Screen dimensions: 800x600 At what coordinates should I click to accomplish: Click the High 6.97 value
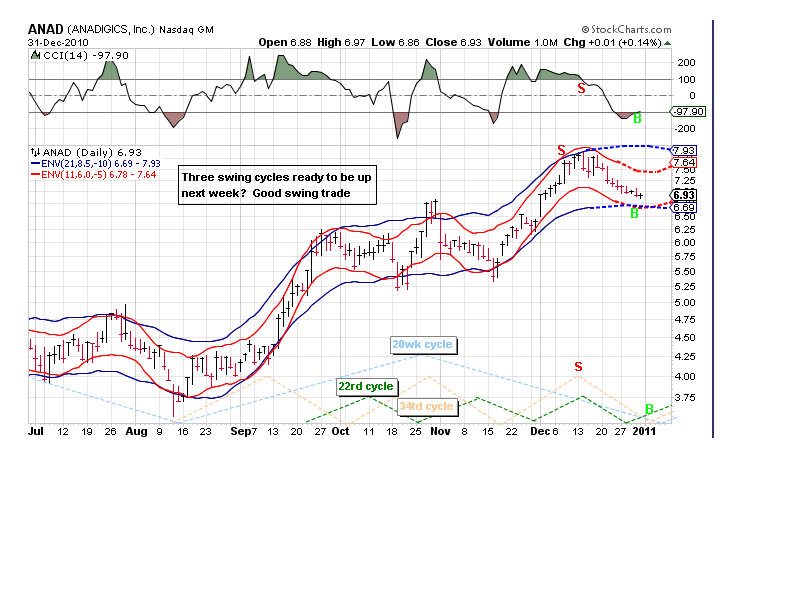341,42
